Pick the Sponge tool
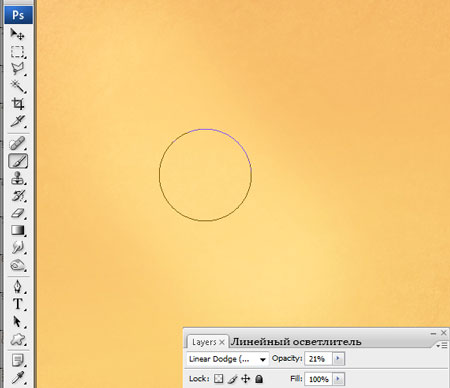450x388 pixels. 17,265
